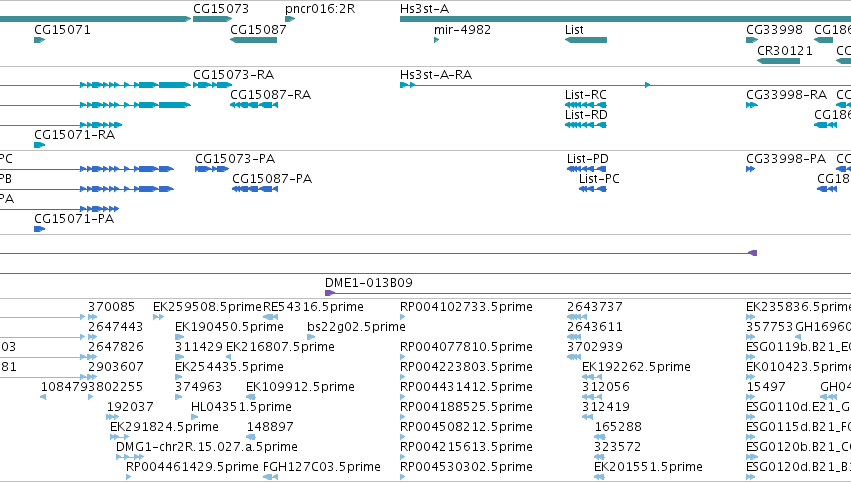Click EST 148897

(x=270, y=427)
